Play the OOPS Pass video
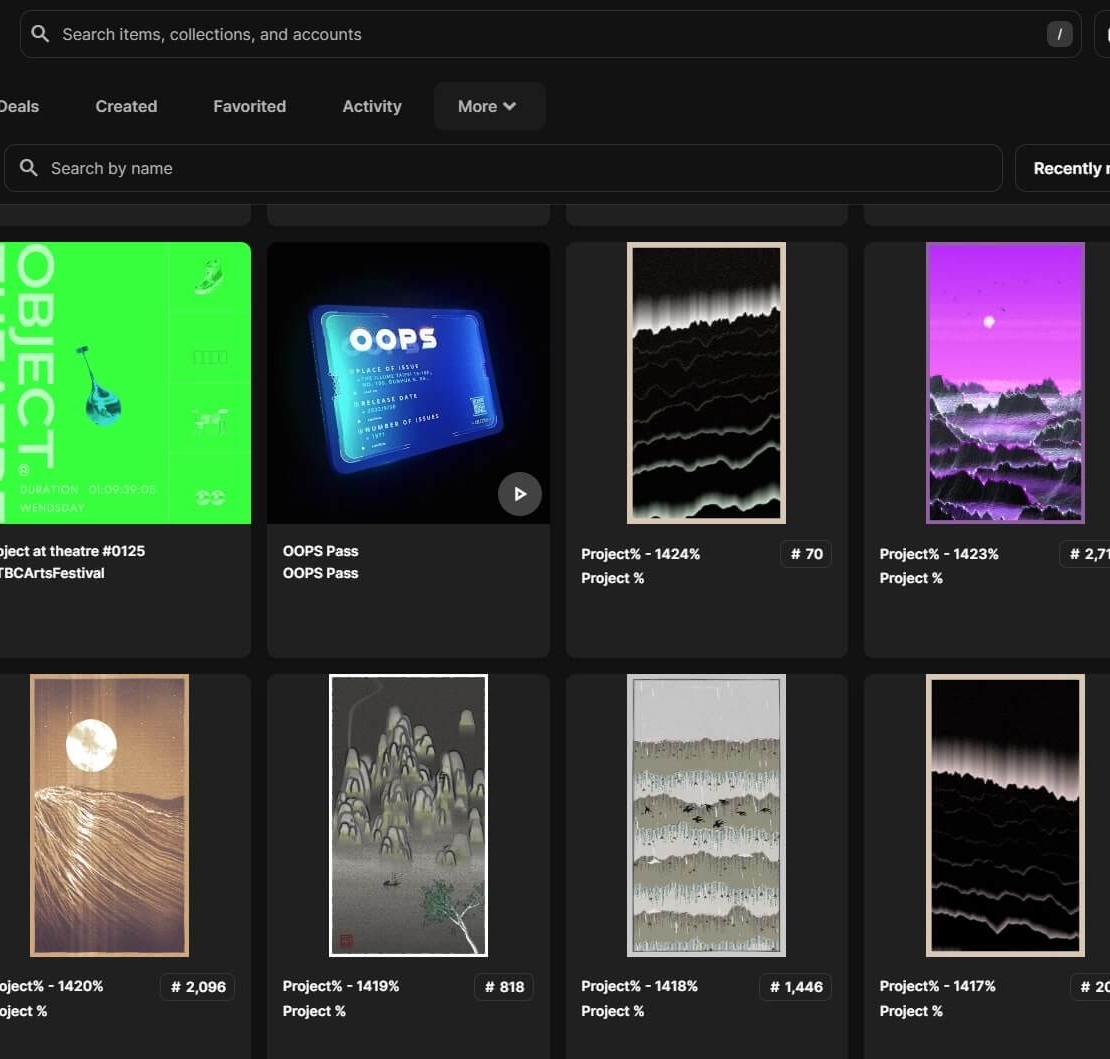 tap(519, 494)
